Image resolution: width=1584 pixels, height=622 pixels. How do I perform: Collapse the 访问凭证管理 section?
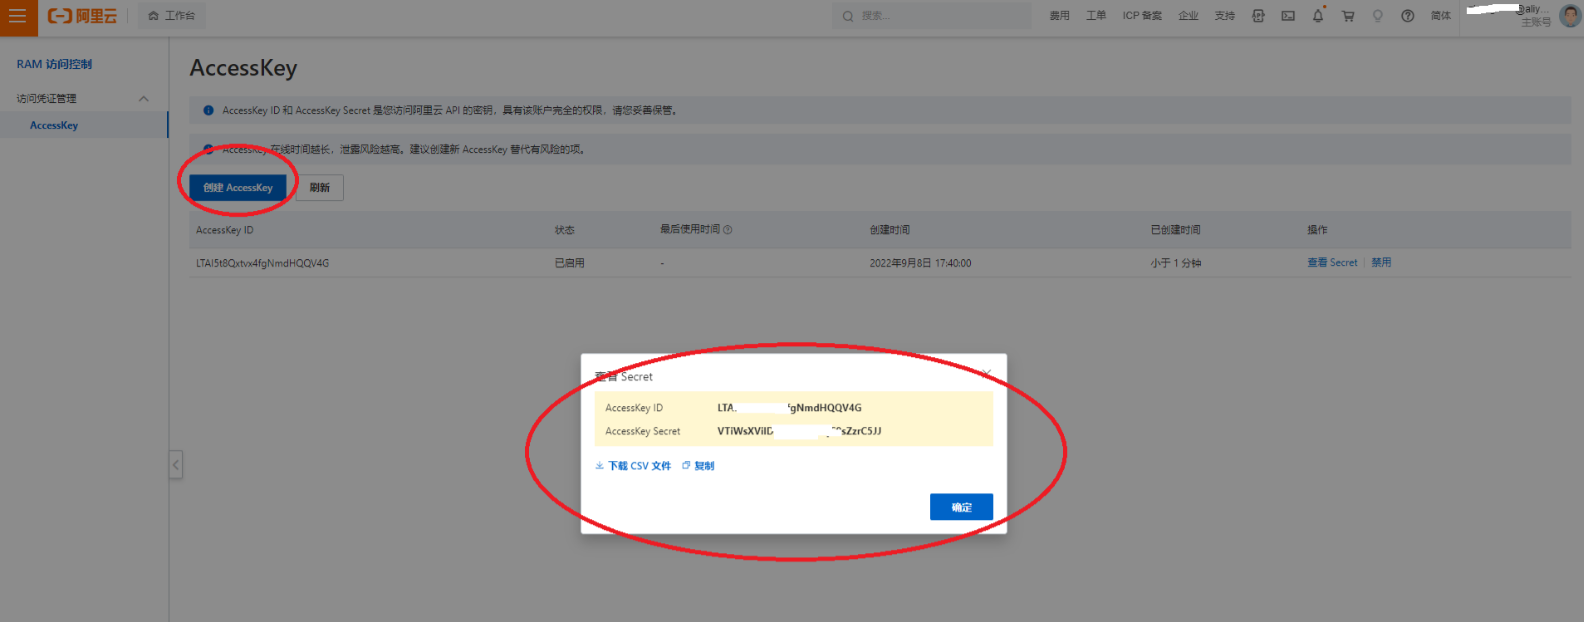click(x=143, y=98)
